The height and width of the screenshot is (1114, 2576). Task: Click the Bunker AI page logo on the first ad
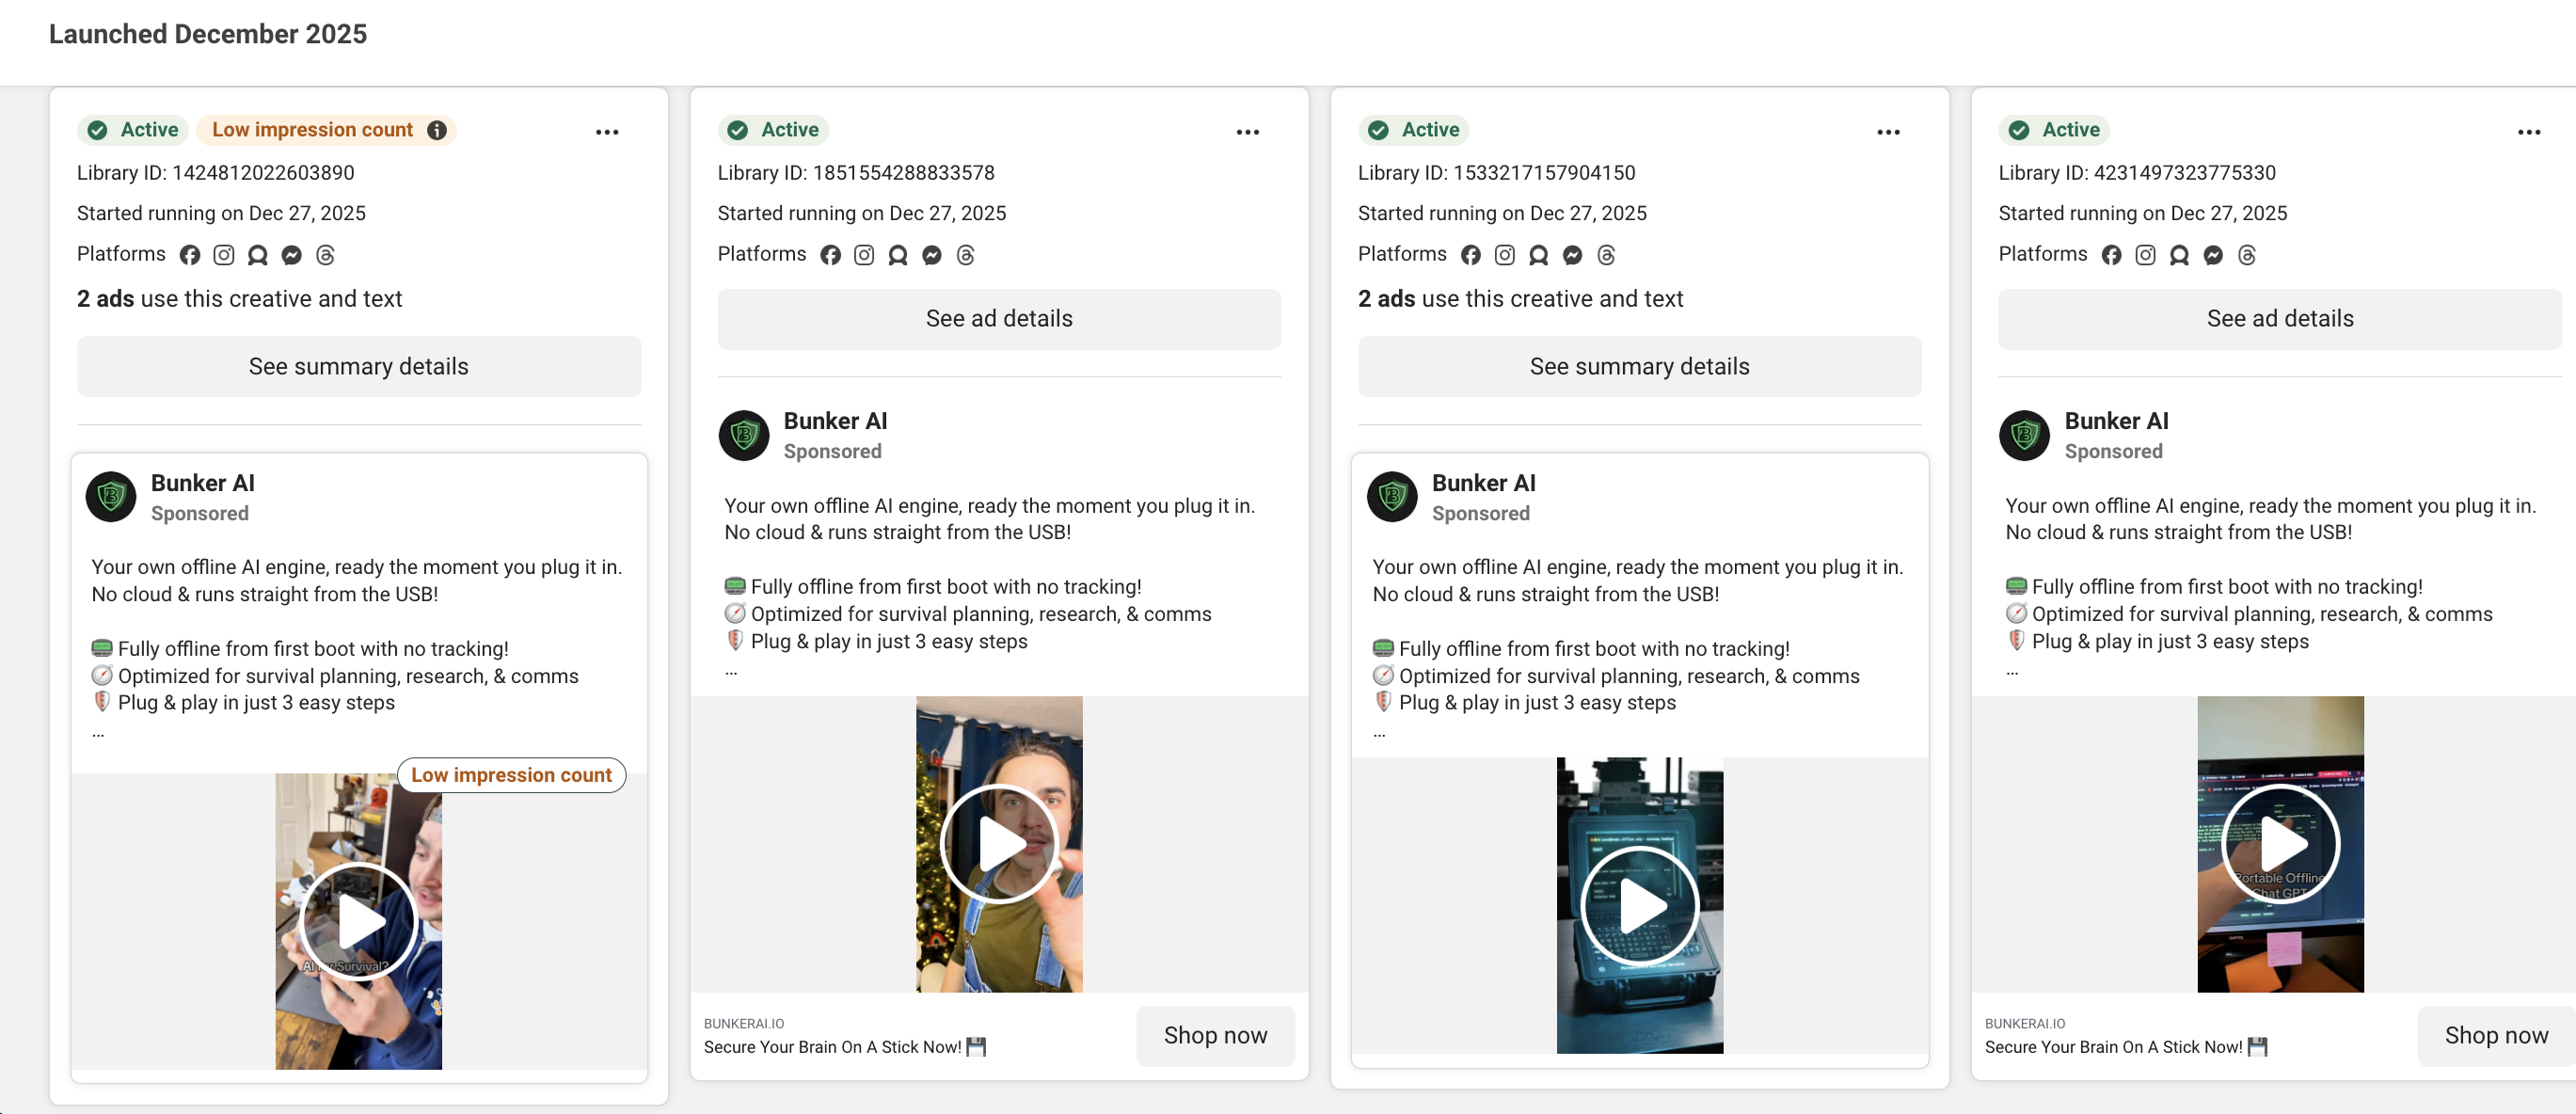111,497
